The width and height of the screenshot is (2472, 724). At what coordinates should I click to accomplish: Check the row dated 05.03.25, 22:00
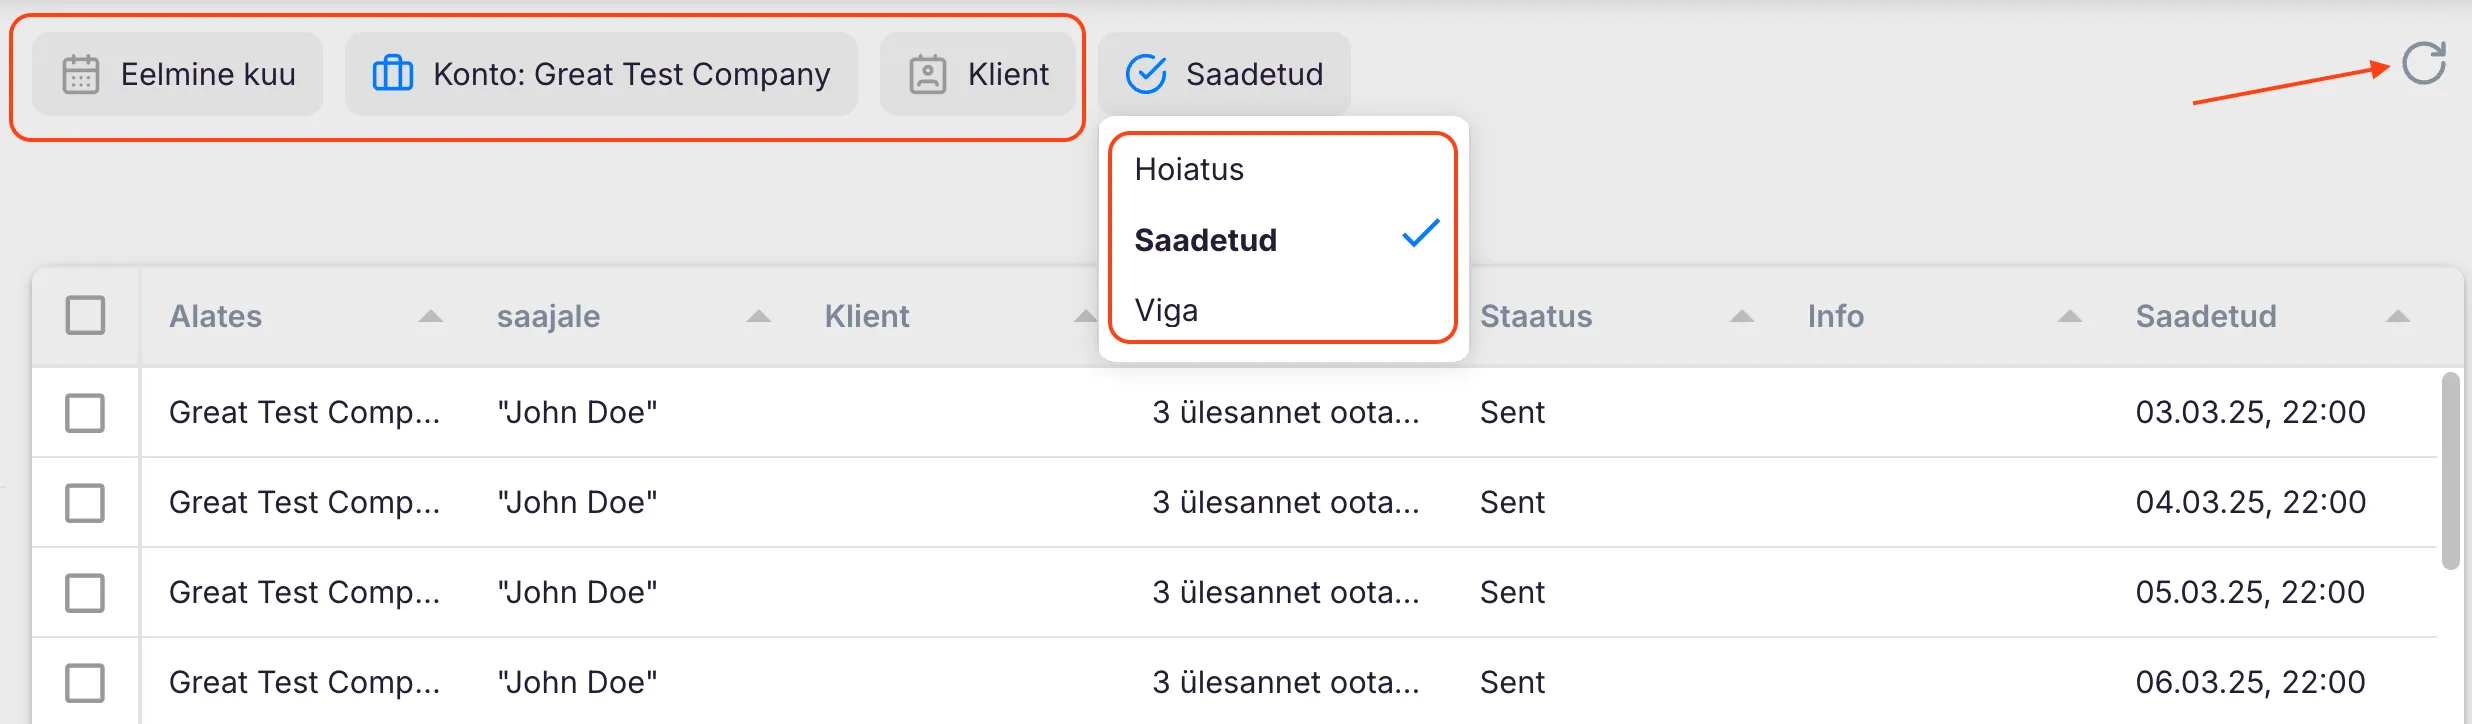pos(85,592)
